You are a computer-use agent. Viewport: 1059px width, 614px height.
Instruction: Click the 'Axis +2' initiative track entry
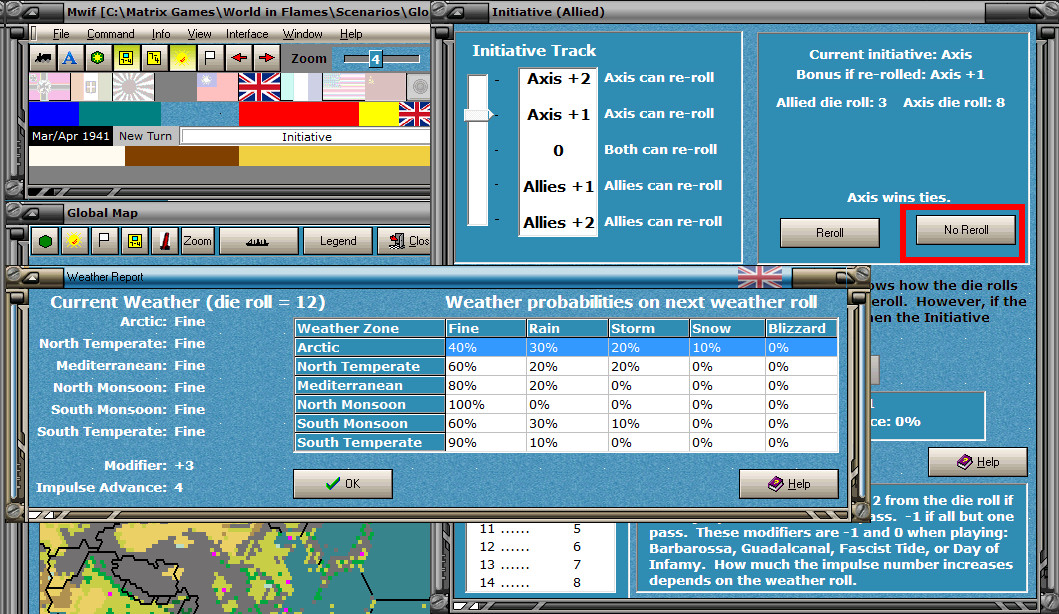(559, 78)
